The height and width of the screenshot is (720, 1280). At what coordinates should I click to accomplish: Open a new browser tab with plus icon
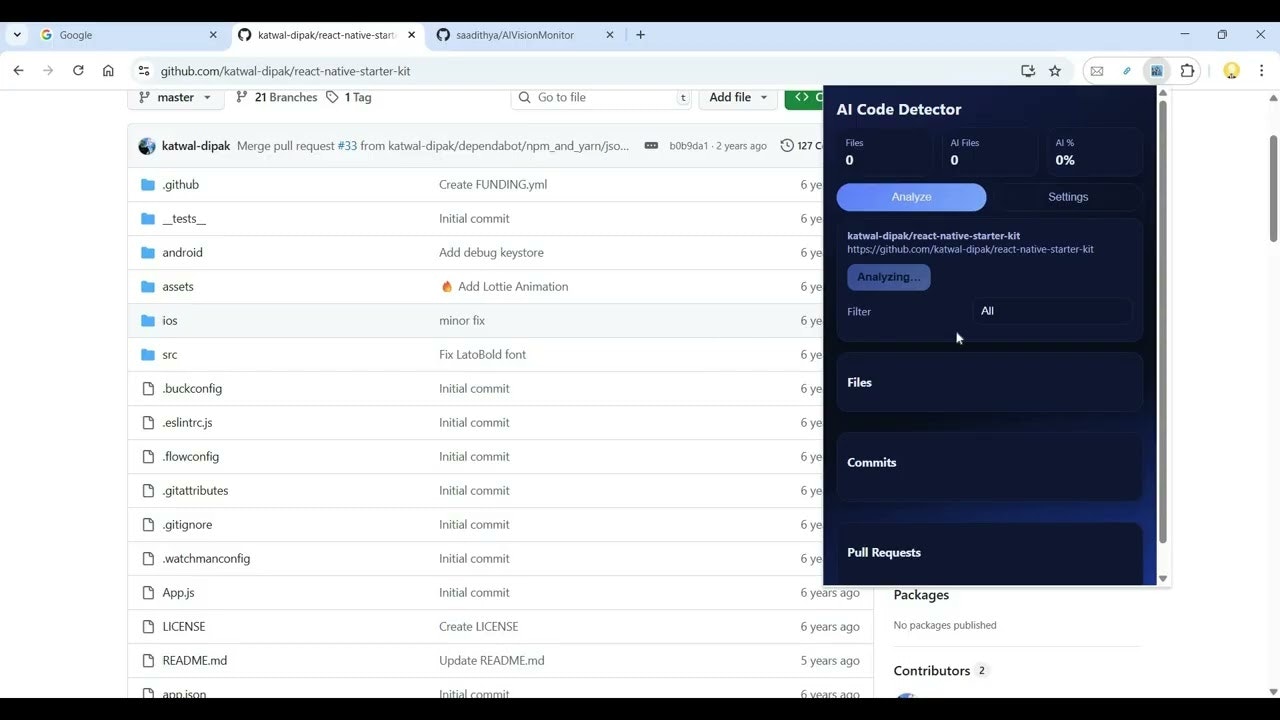pos(641,35)
